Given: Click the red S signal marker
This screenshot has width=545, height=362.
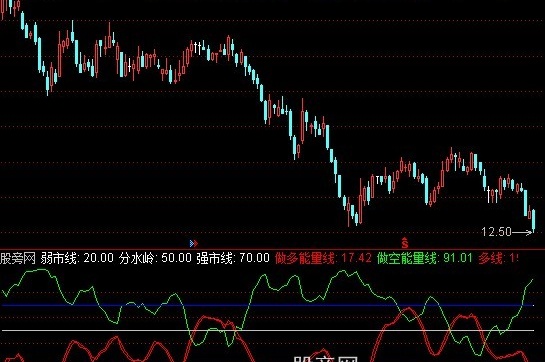Looking at the screenshot, I should (404, 242).
